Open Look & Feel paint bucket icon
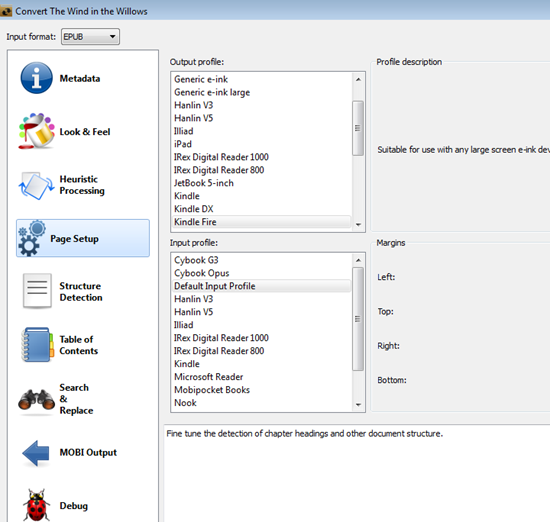The width and height of the screenshot is (550, 522). (36, 131)
